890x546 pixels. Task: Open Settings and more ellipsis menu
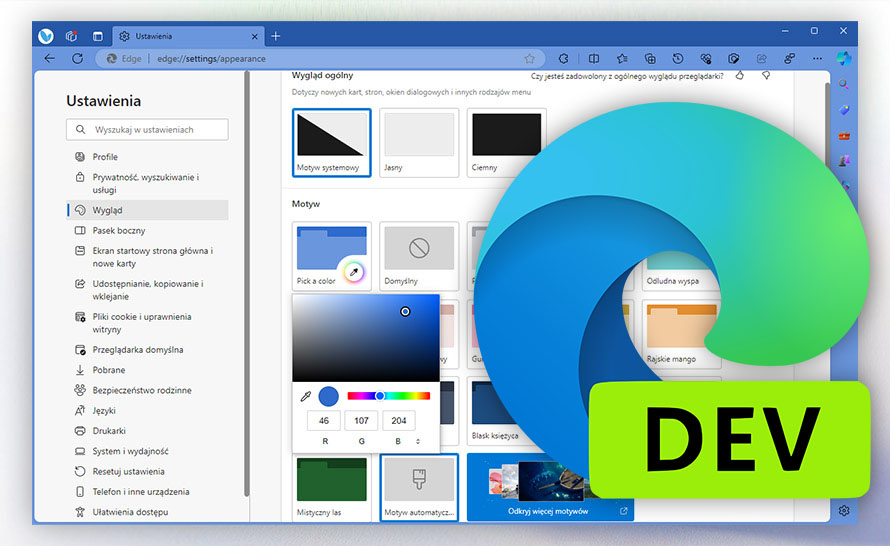[x=817, y=58]
